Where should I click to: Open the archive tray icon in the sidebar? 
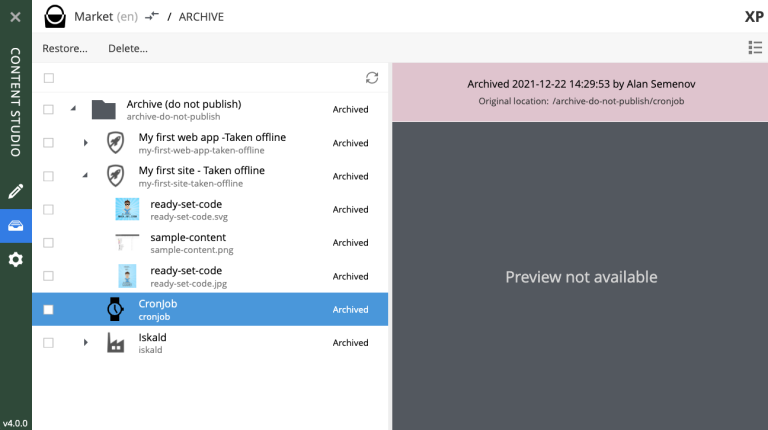click(x=15, y=225)
